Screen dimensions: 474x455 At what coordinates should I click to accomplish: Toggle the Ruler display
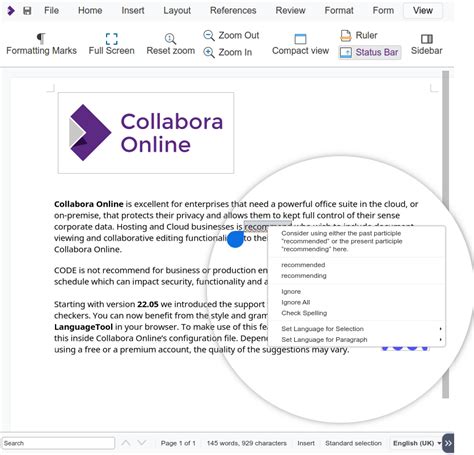click(x=359, y=35)
